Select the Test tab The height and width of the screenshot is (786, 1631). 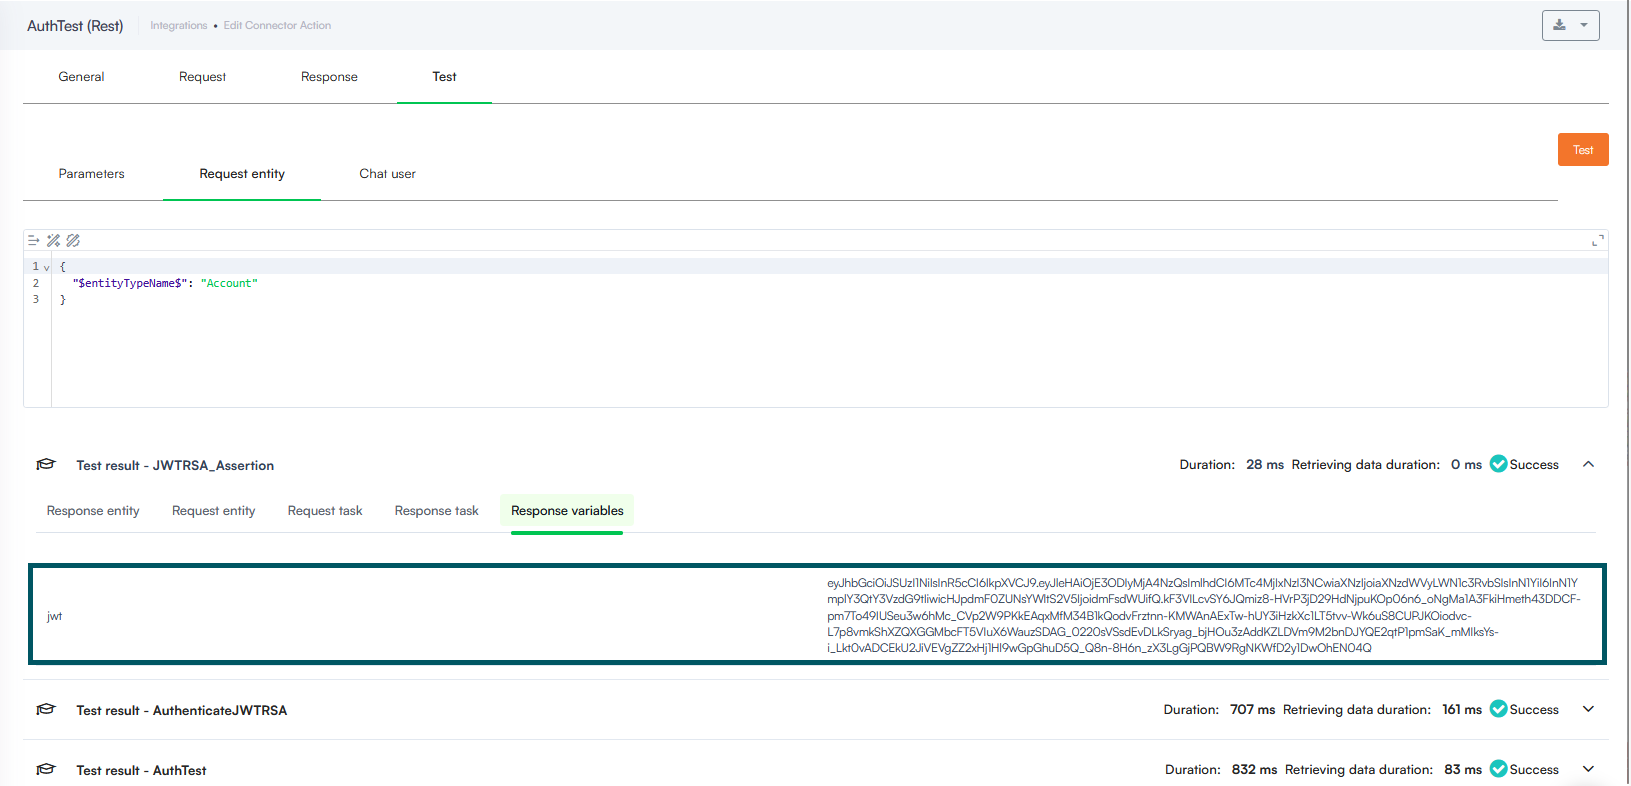444,77
